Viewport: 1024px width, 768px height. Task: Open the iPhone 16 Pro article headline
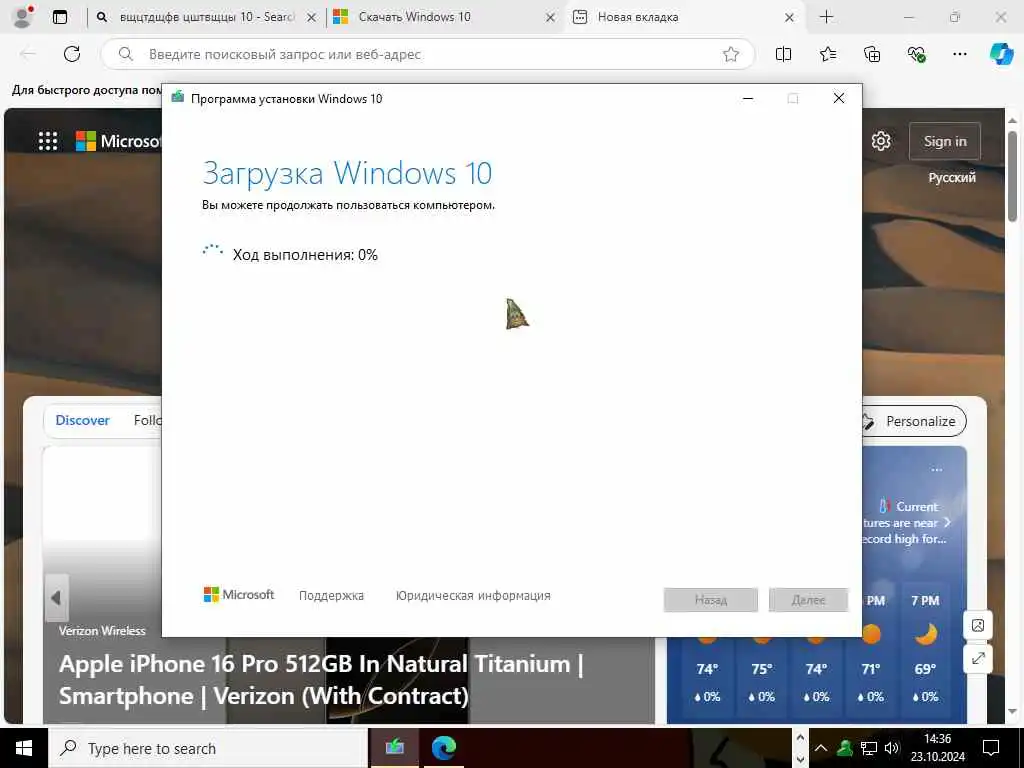[321, 679]
